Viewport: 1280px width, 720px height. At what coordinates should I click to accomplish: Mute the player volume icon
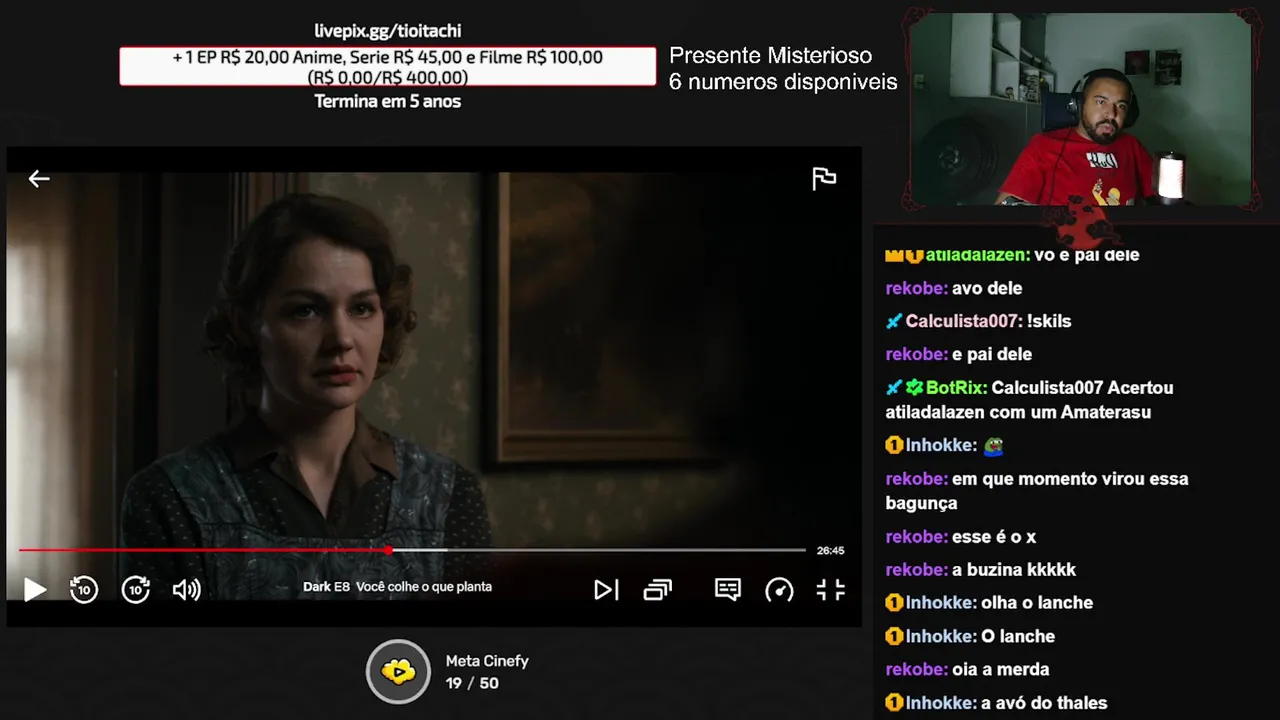187,590
